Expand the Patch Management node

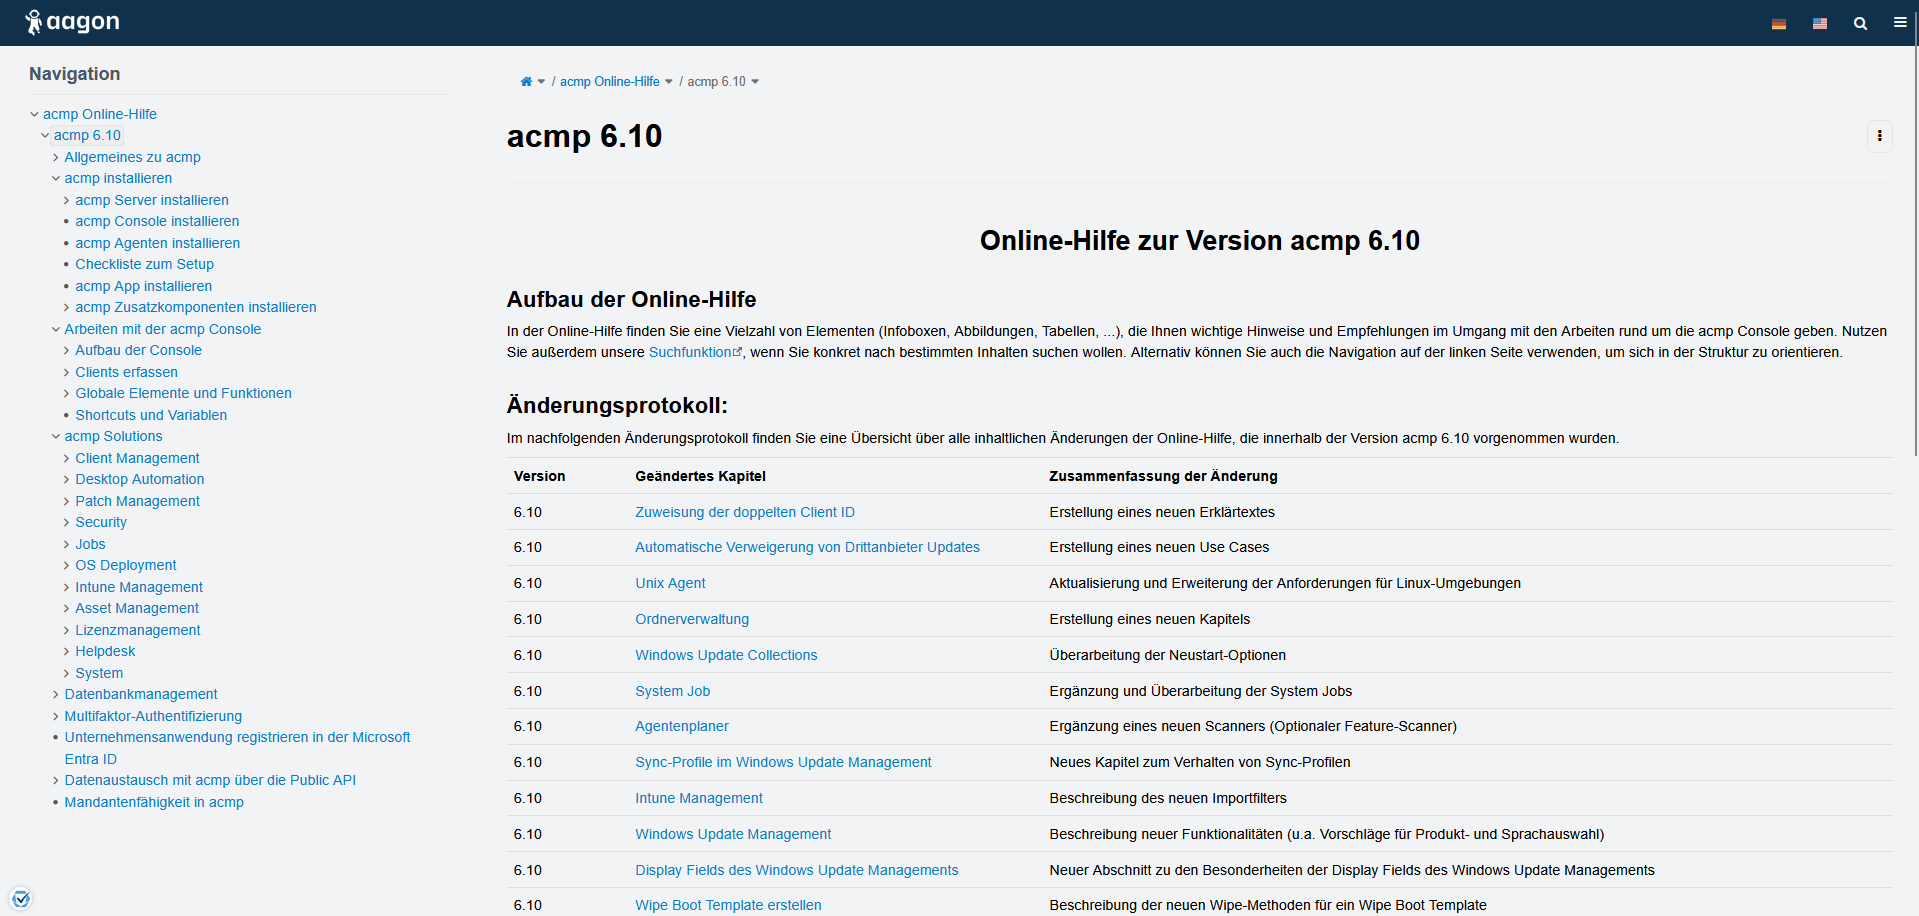coord(67,502)
